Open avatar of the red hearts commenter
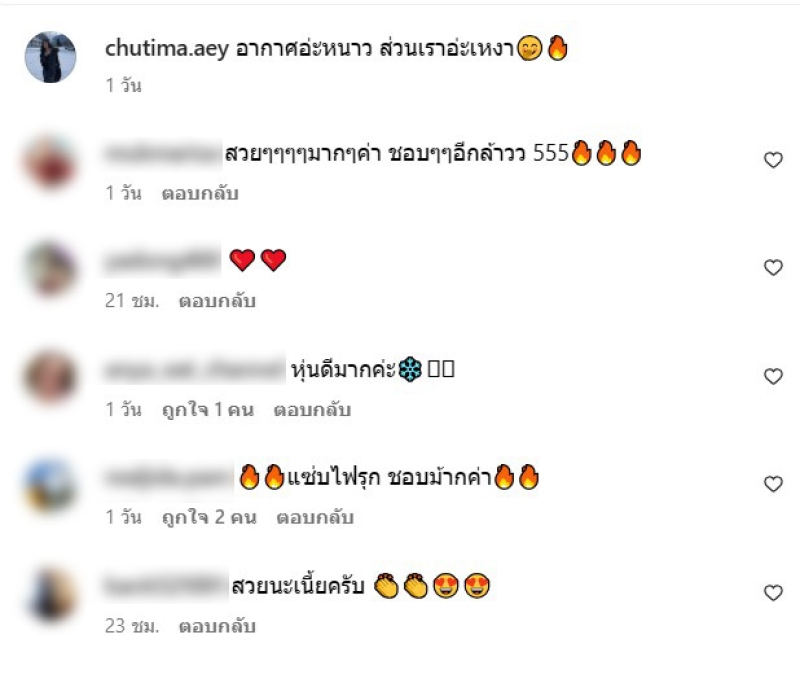This screenshot has width=800, height=674. point(51,269)
